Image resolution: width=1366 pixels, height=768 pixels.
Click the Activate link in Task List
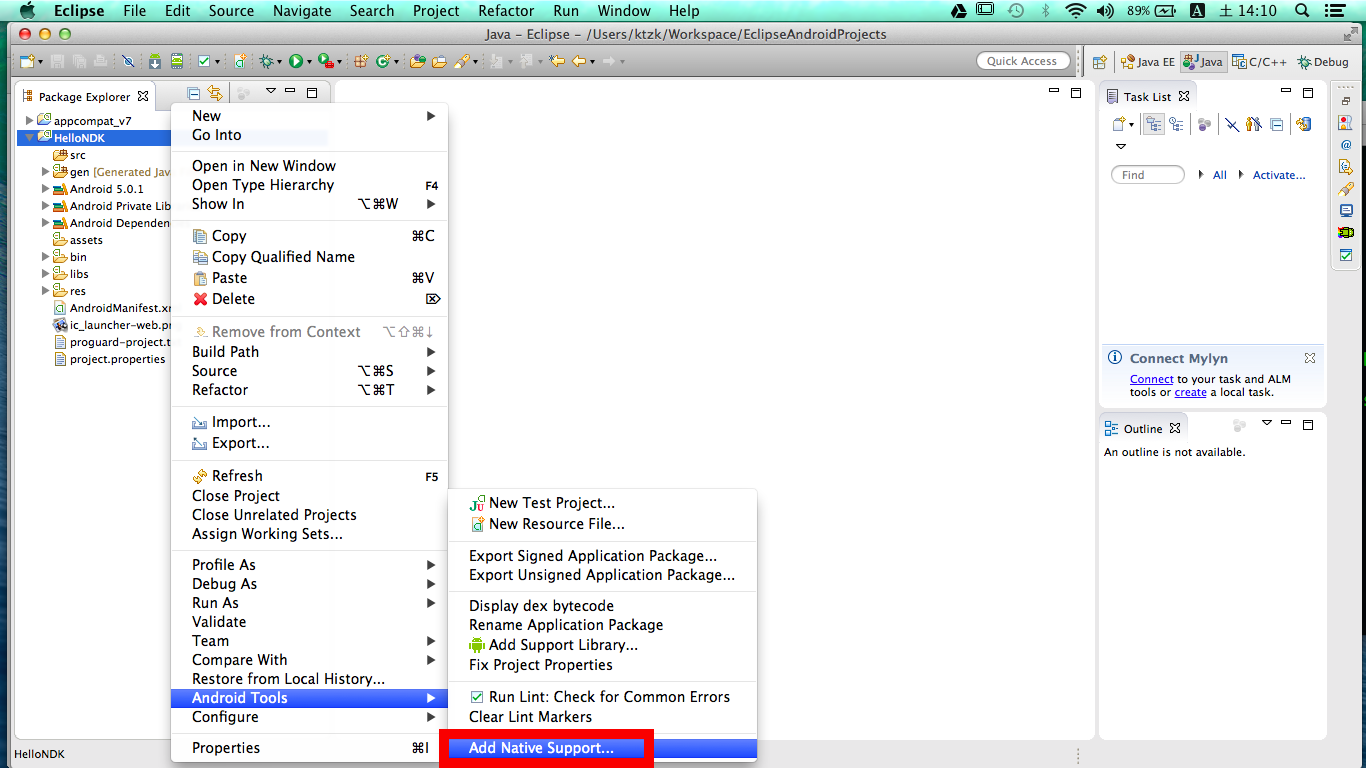point(1278,174)
